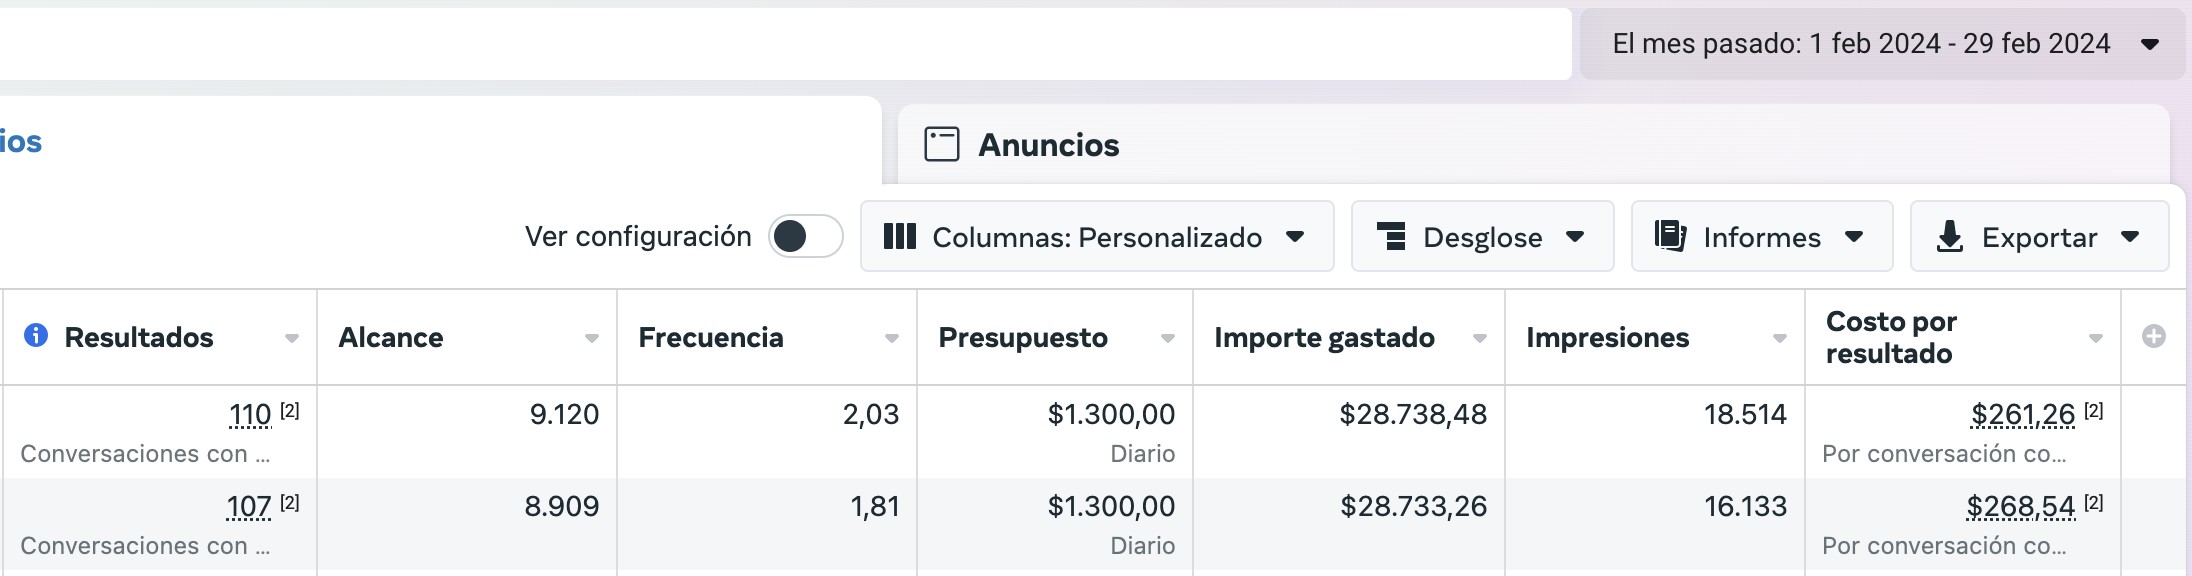Click the Columnas bars icon
This screenshot has height=576, width=2192.
(x=900, y=237)
